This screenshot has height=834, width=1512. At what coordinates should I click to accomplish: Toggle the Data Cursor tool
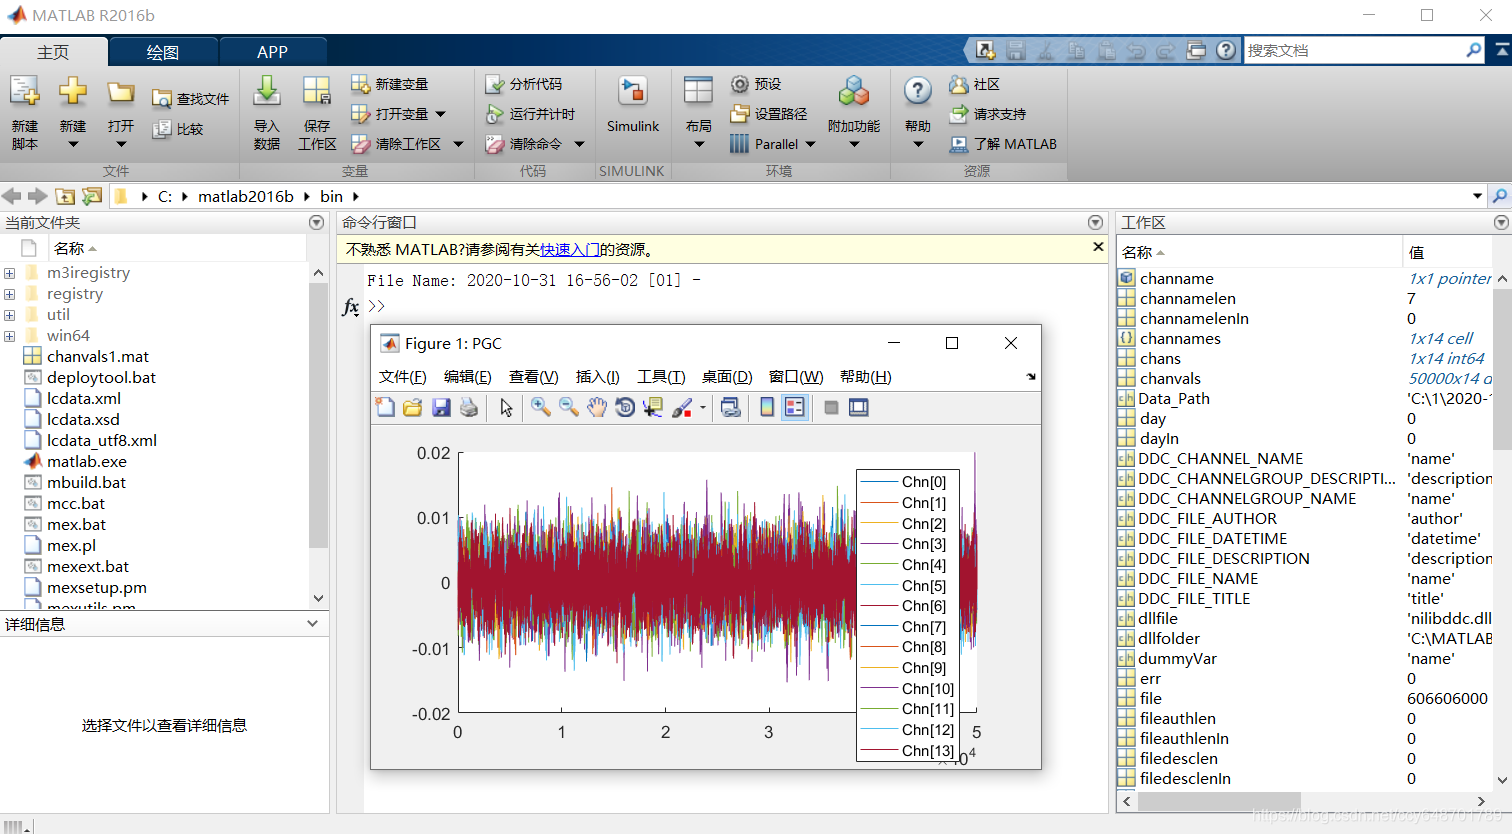(x=653, y=407)
